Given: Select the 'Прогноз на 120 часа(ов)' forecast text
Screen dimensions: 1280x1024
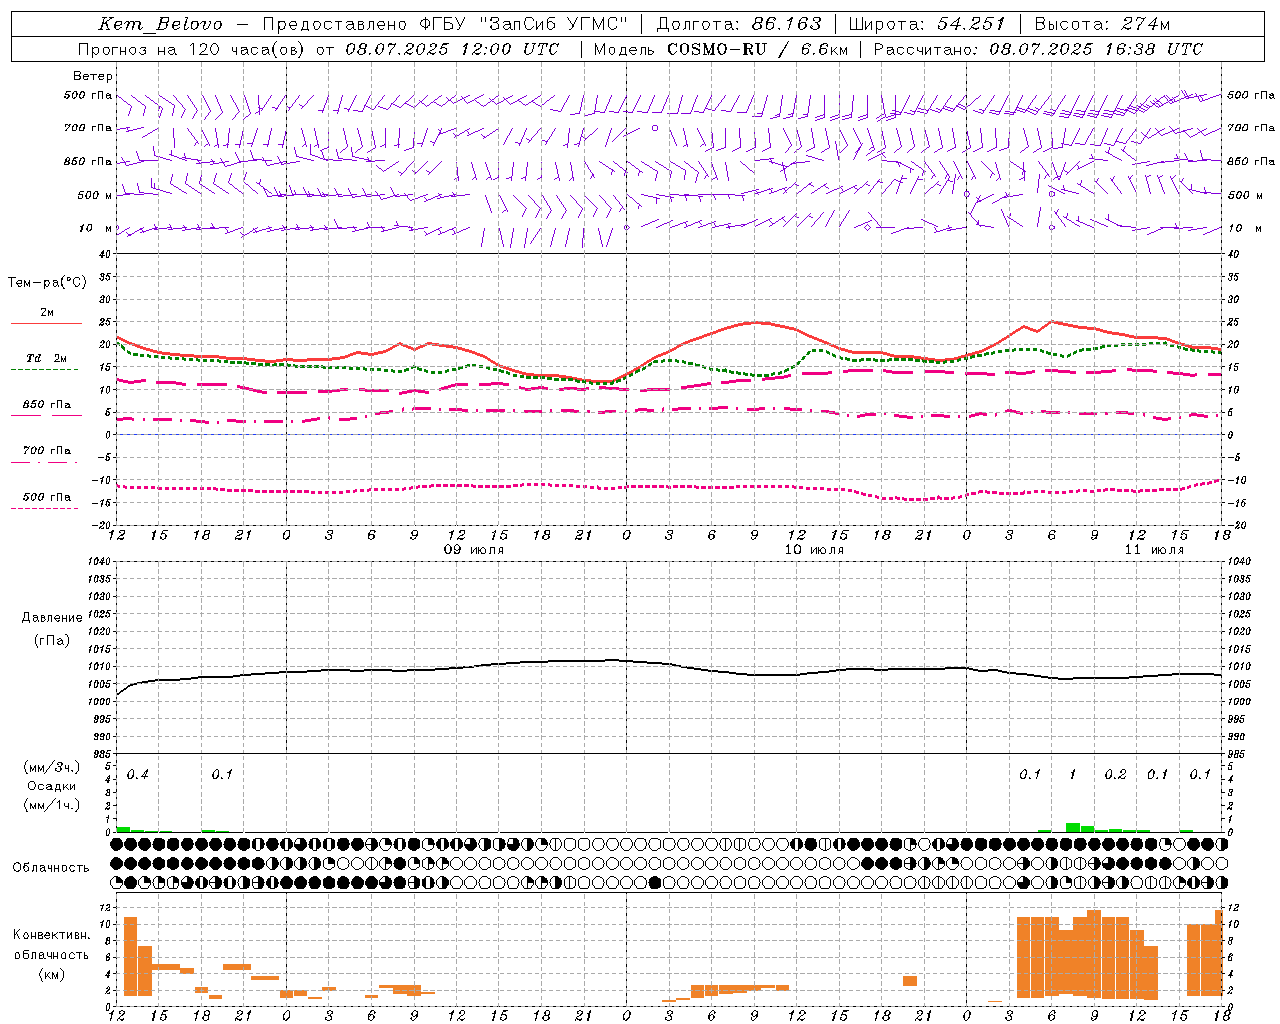Looking at the screenshot, I should pyautogui.click(x=192, y=49).
